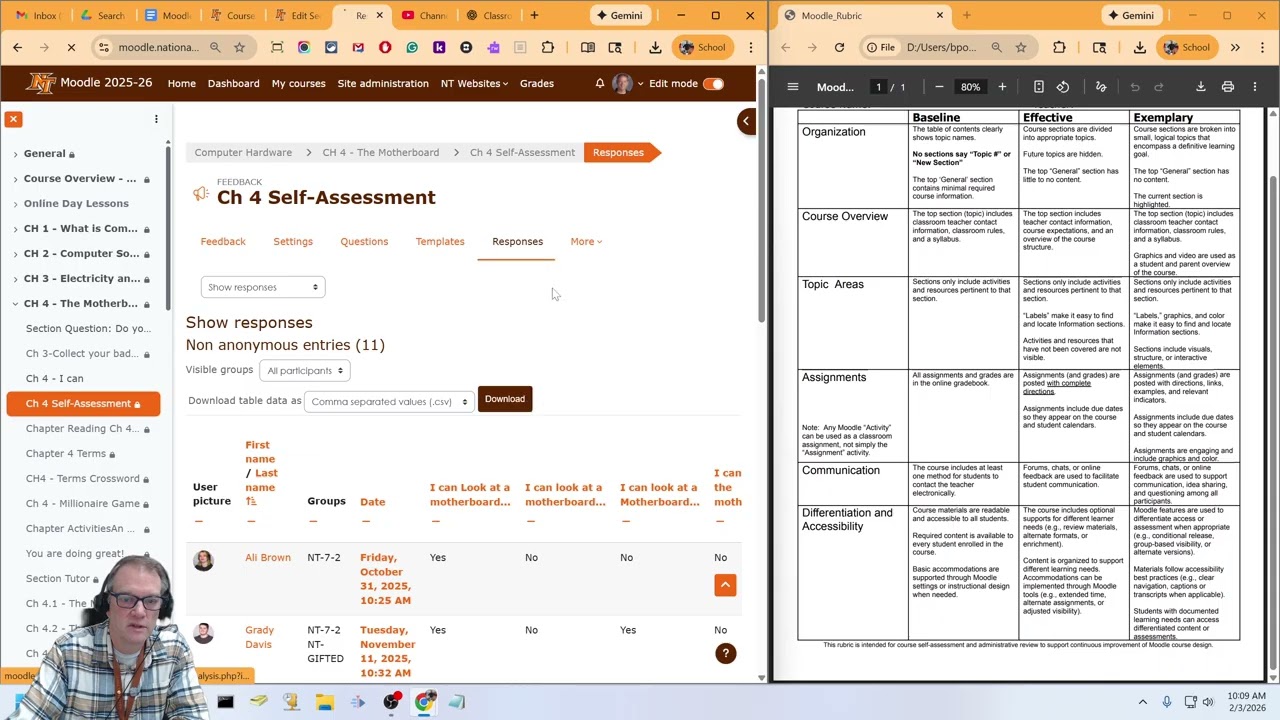Viewport: 1280px width, 720px height.
Task: Zoom out the PDF with minus button
Action: click(x=939, y=87)
